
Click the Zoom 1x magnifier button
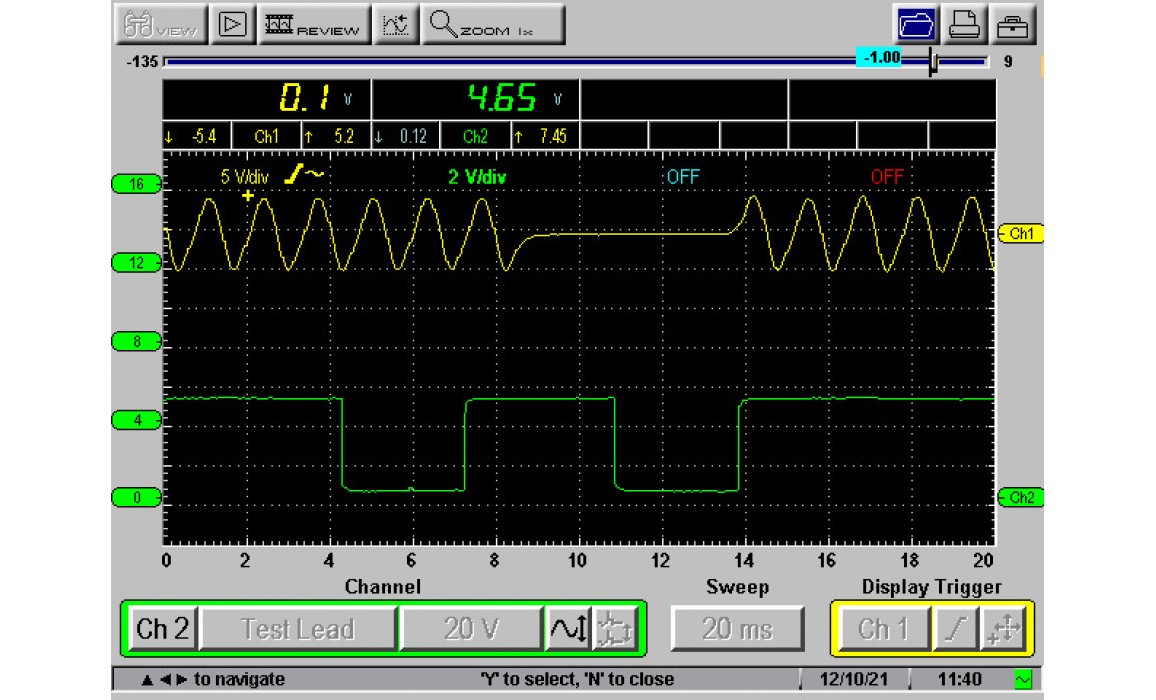tap(493, 24)
